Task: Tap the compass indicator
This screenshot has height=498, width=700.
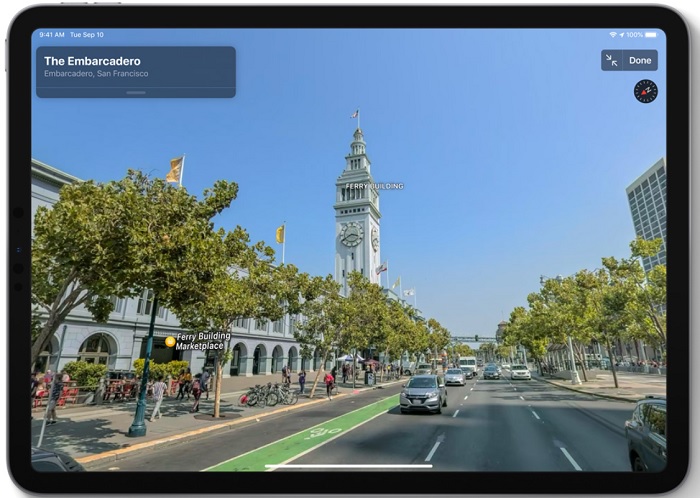Action: (x=646, y=91)
